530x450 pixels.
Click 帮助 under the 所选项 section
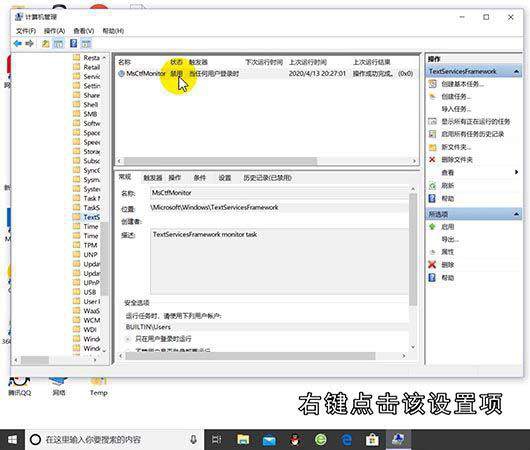(x=448, y=277)
